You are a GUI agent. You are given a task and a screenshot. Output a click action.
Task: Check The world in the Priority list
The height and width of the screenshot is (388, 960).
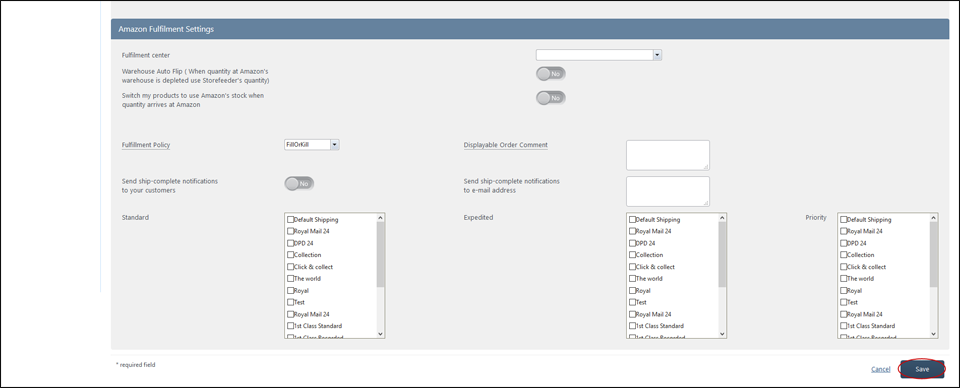tap(844, 278)
